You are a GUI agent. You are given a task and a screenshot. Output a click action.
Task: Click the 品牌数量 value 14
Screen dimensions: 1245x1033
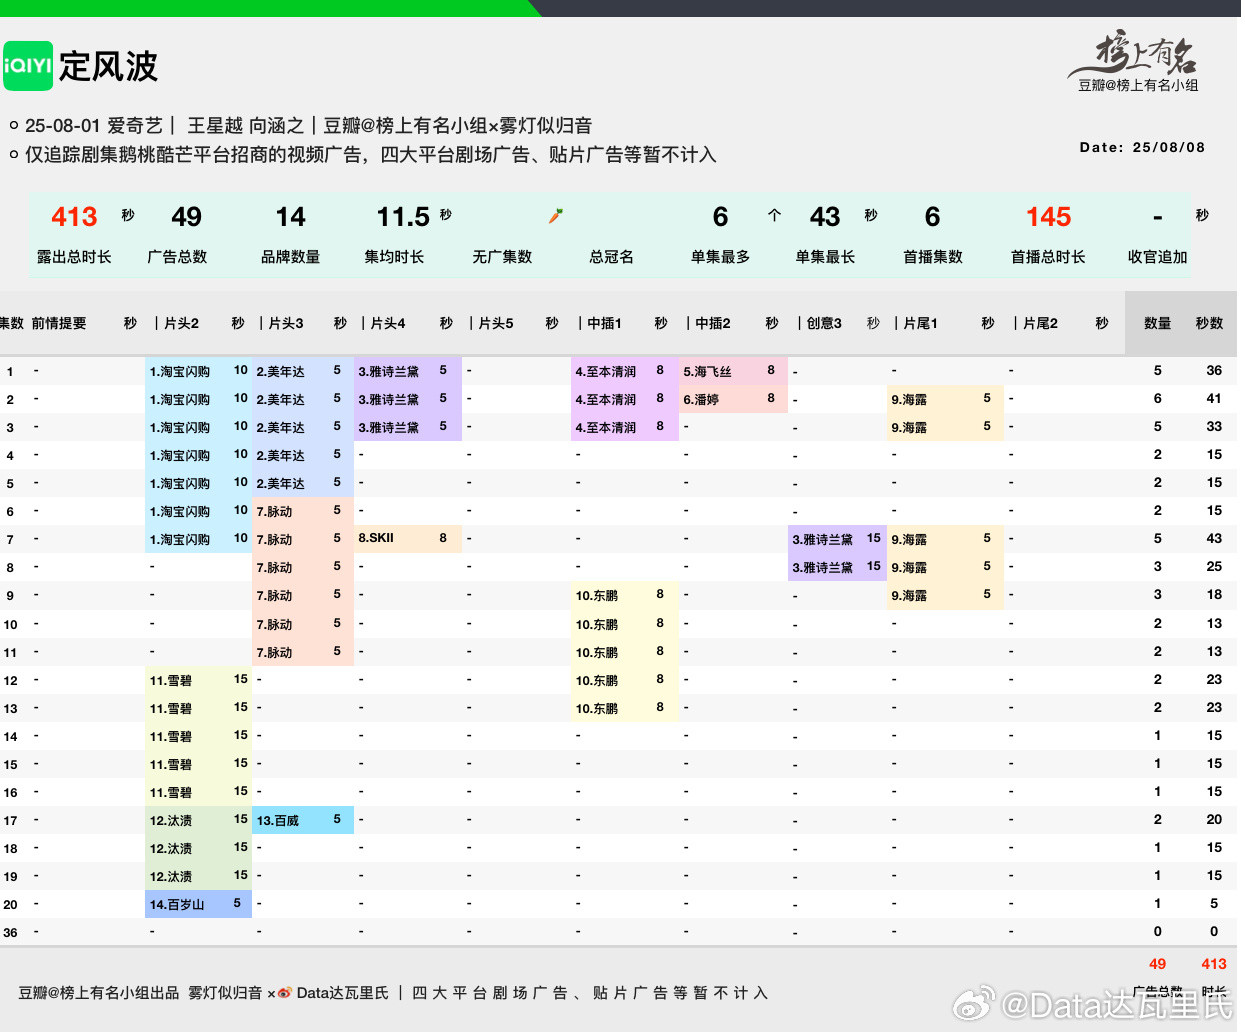pyautogui.click(x=290, y=217)
